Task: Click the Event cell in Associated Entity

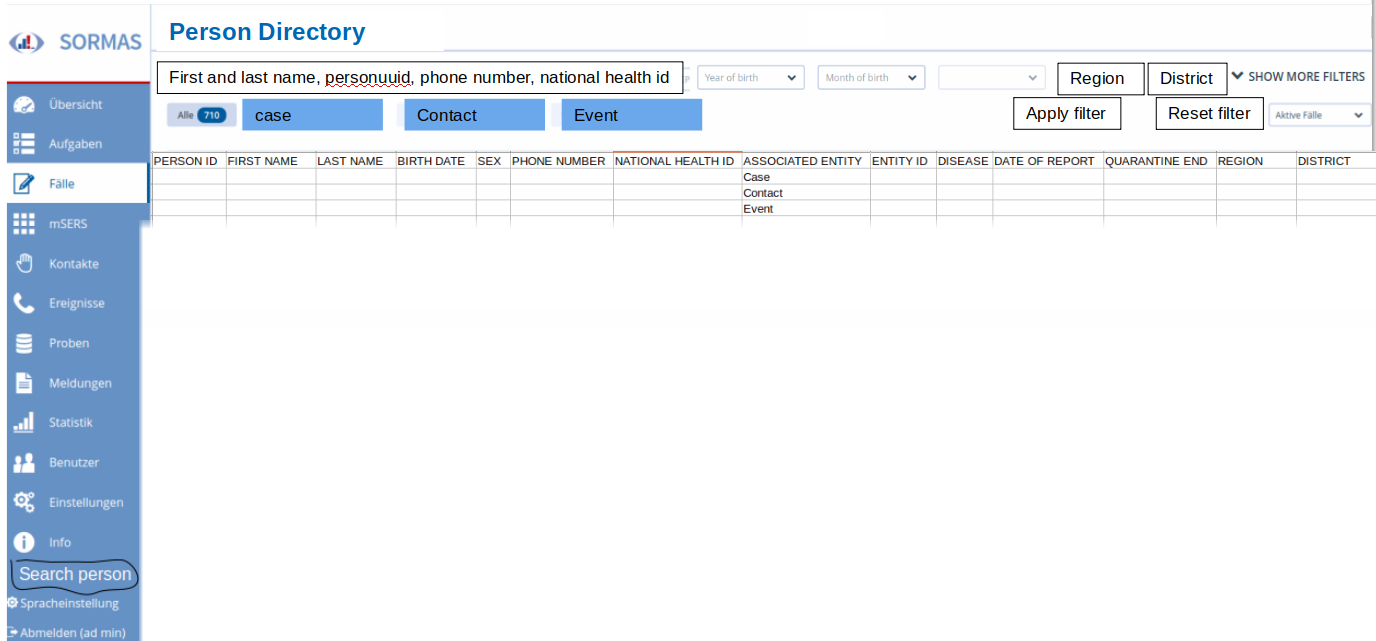Action: 806,209
